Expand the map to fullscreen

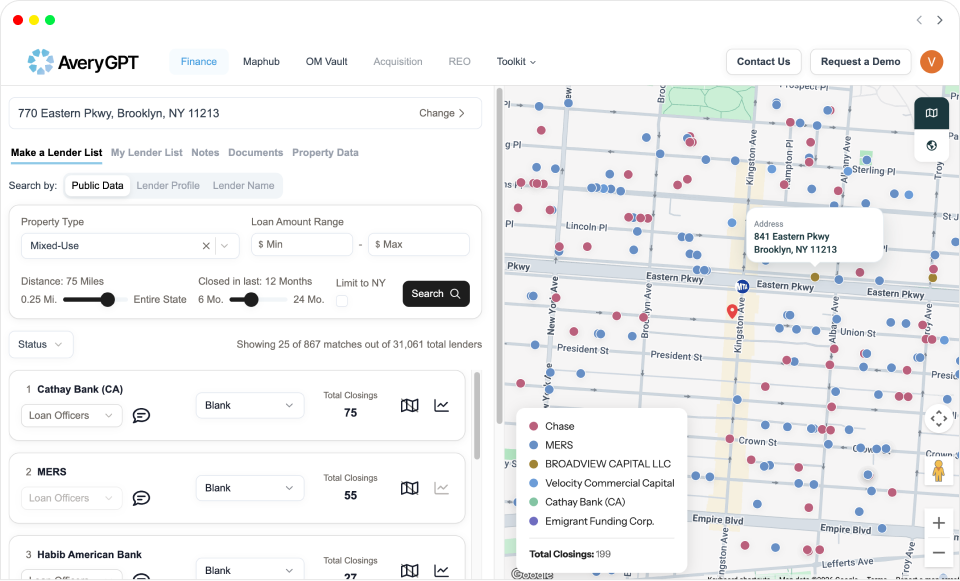[x=938, y=419]
